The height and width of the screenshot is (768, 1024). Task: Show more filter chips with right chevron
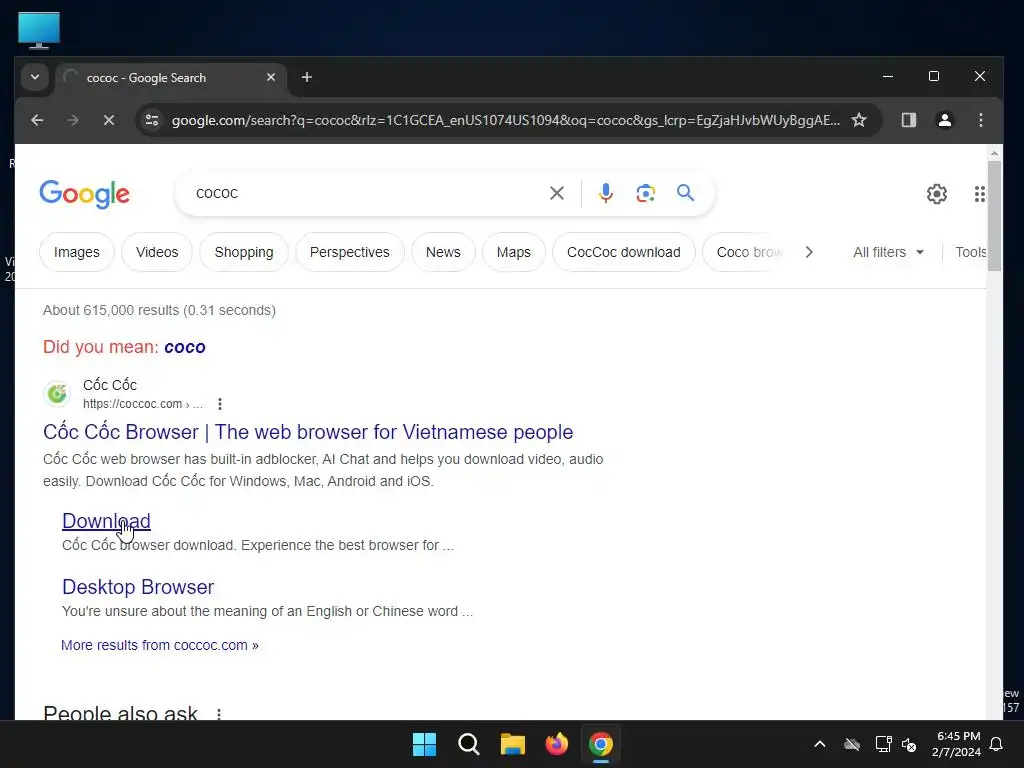coord(809,252)
